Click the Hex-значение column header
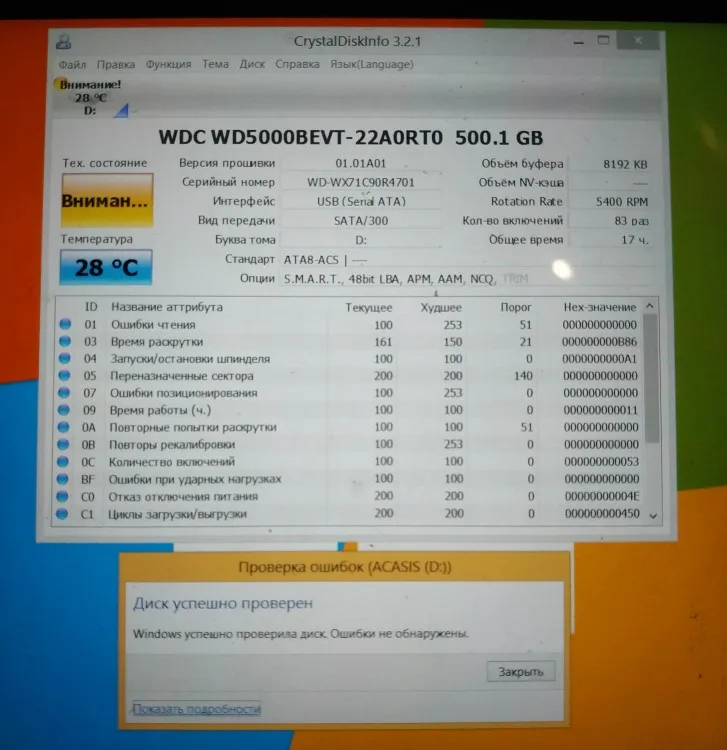Screen dimensions: 727x750 [x=600, y=307]
